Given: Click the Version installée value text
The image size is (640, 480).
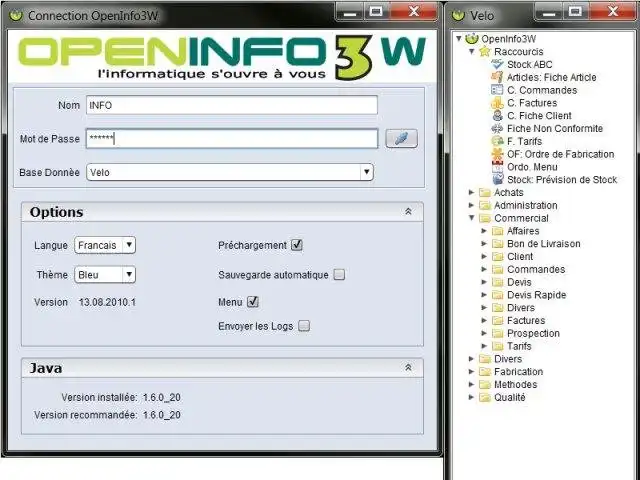Looking at the screenshot, I should (162, 397).
